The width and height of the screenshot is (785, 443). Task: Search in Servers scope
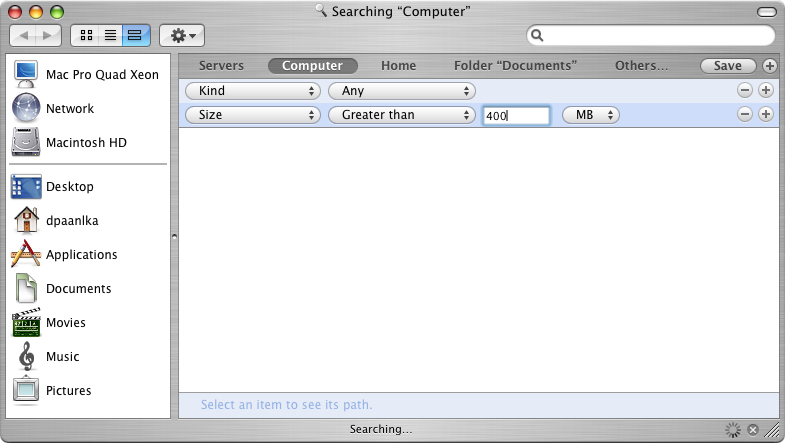221,66
